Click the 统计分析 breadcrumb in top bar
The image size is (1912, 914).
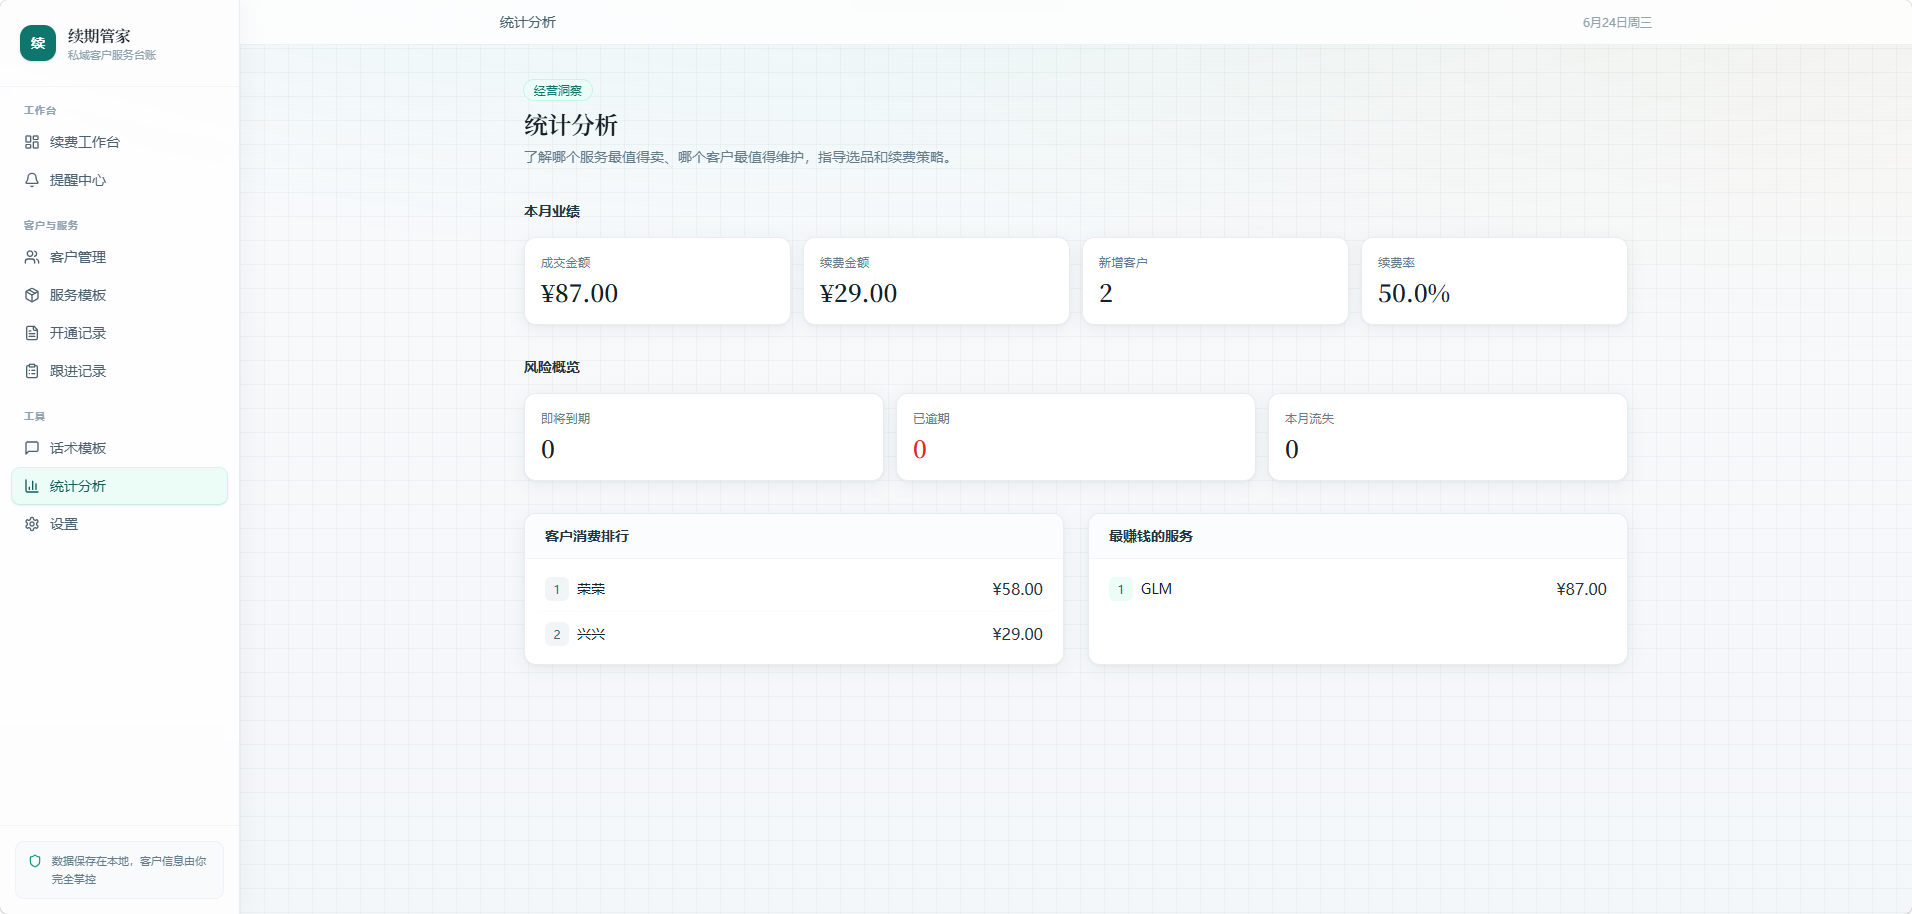[528, 22]
